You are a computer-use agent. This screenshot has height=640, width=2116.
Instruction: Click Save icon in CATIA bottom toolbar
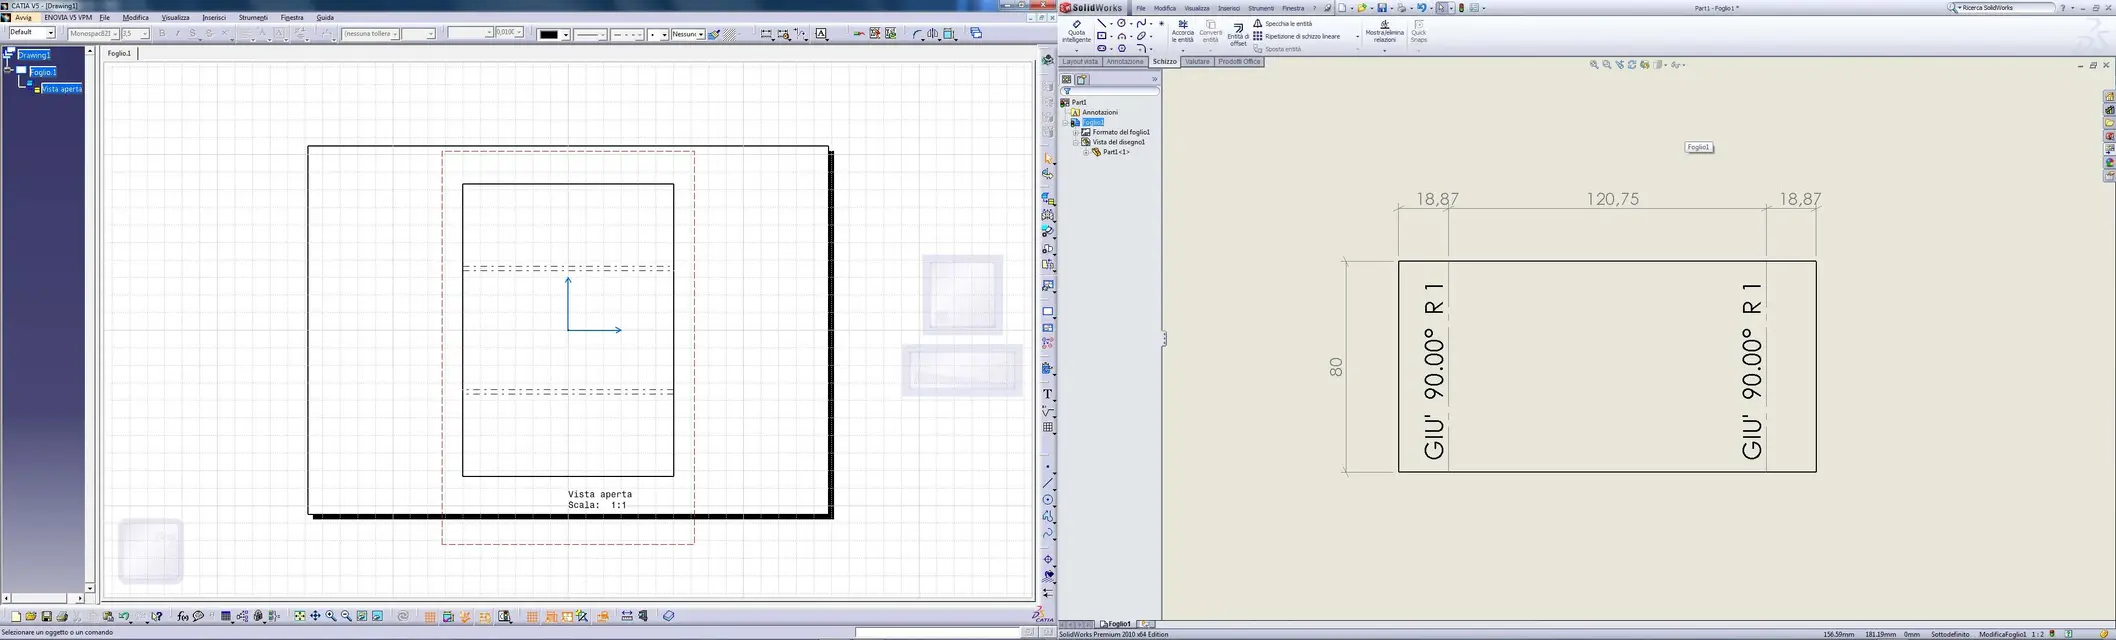[47, 616]
